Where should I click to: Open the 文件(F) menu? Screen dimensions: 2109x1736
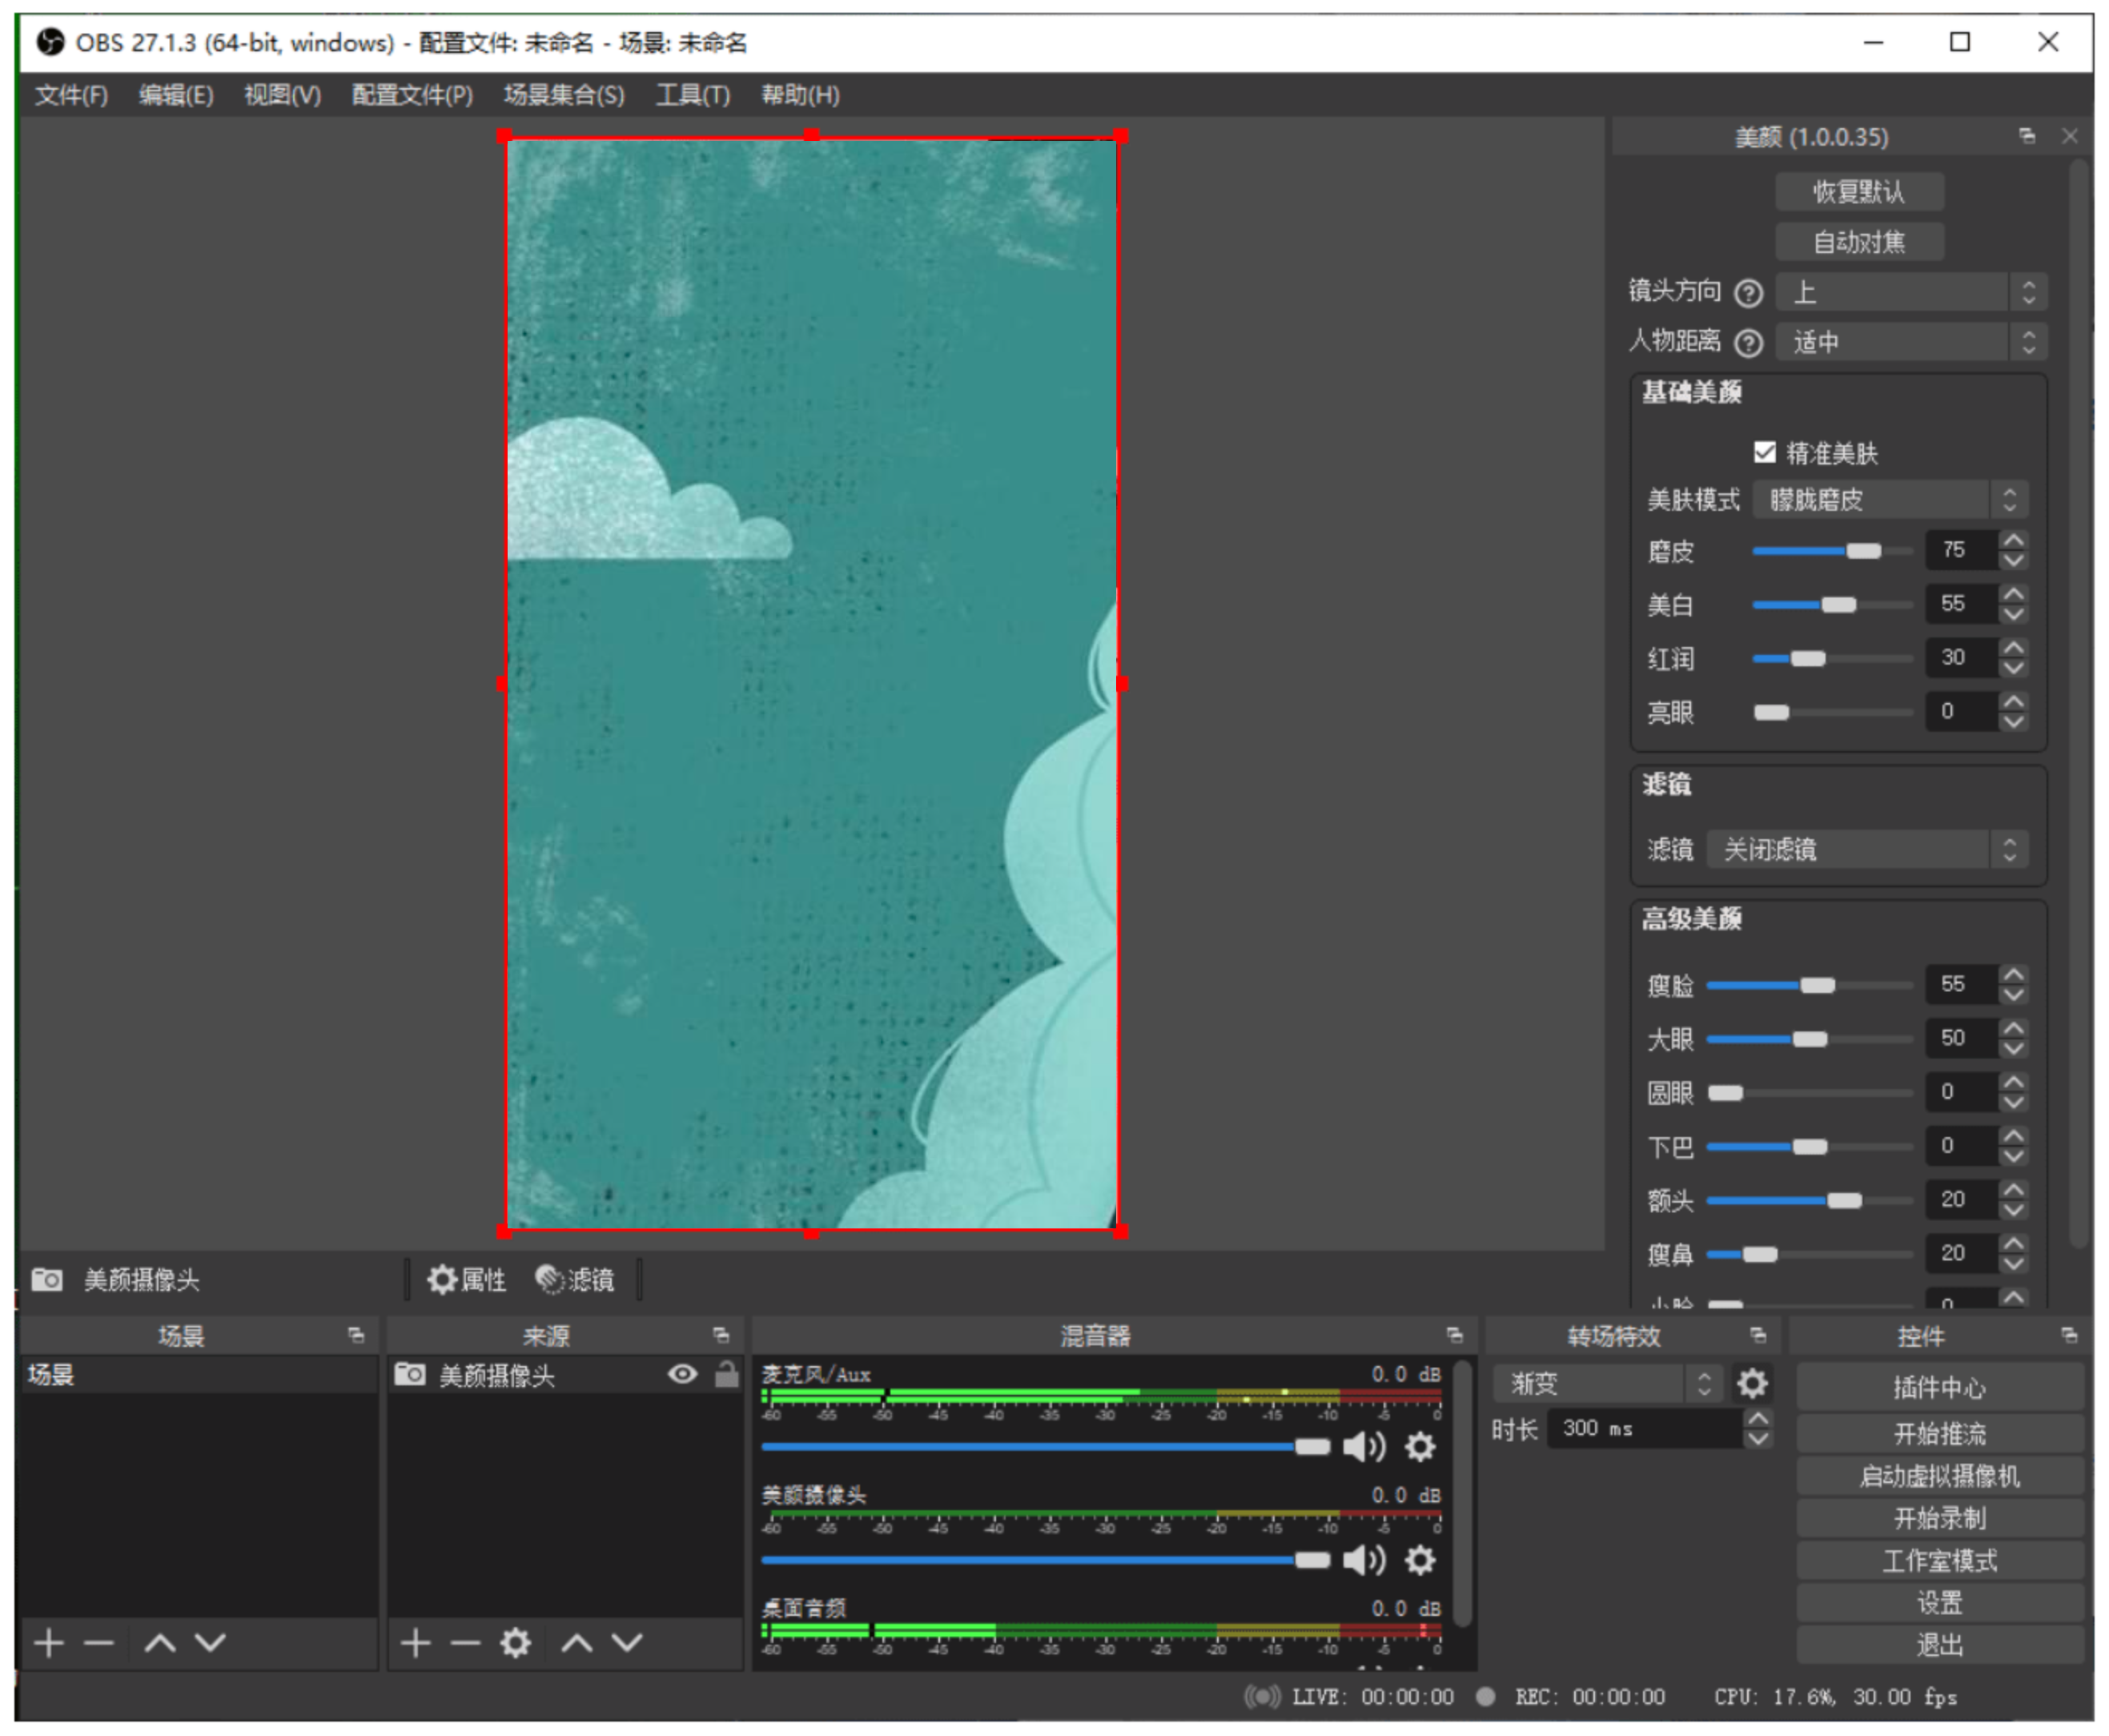tap(71, 95)
